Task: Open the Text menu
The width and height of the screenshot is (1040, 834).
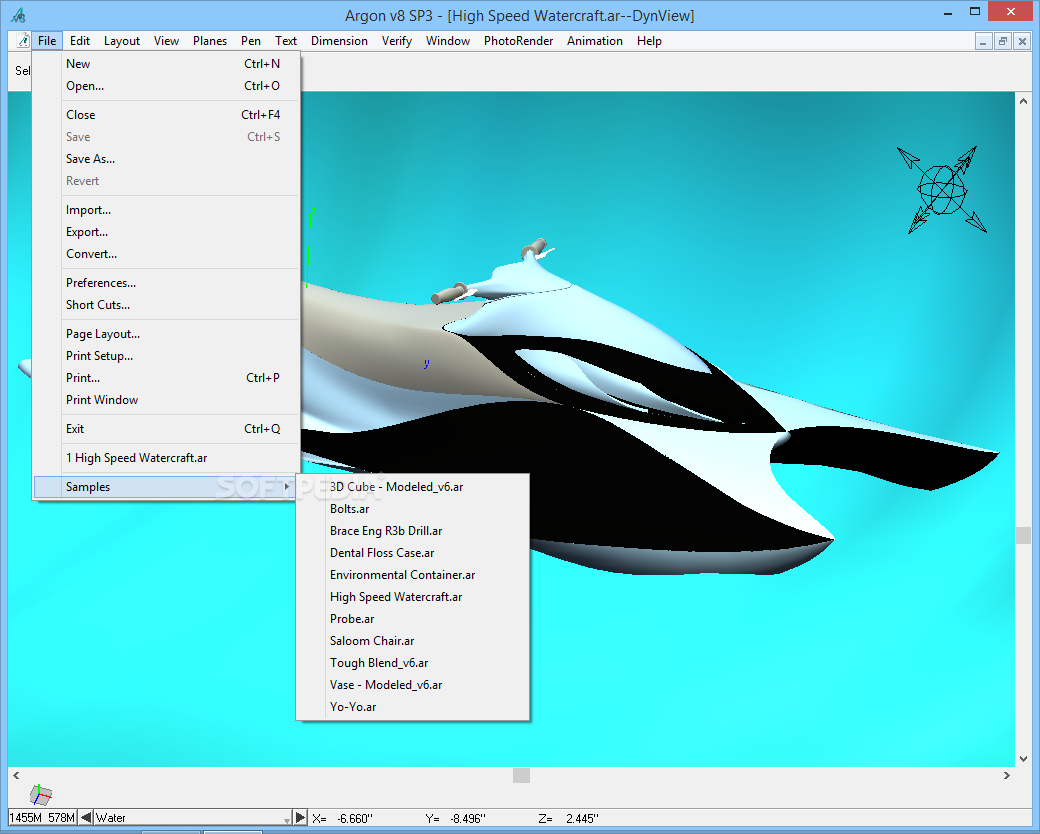Action: pos(286,40)
